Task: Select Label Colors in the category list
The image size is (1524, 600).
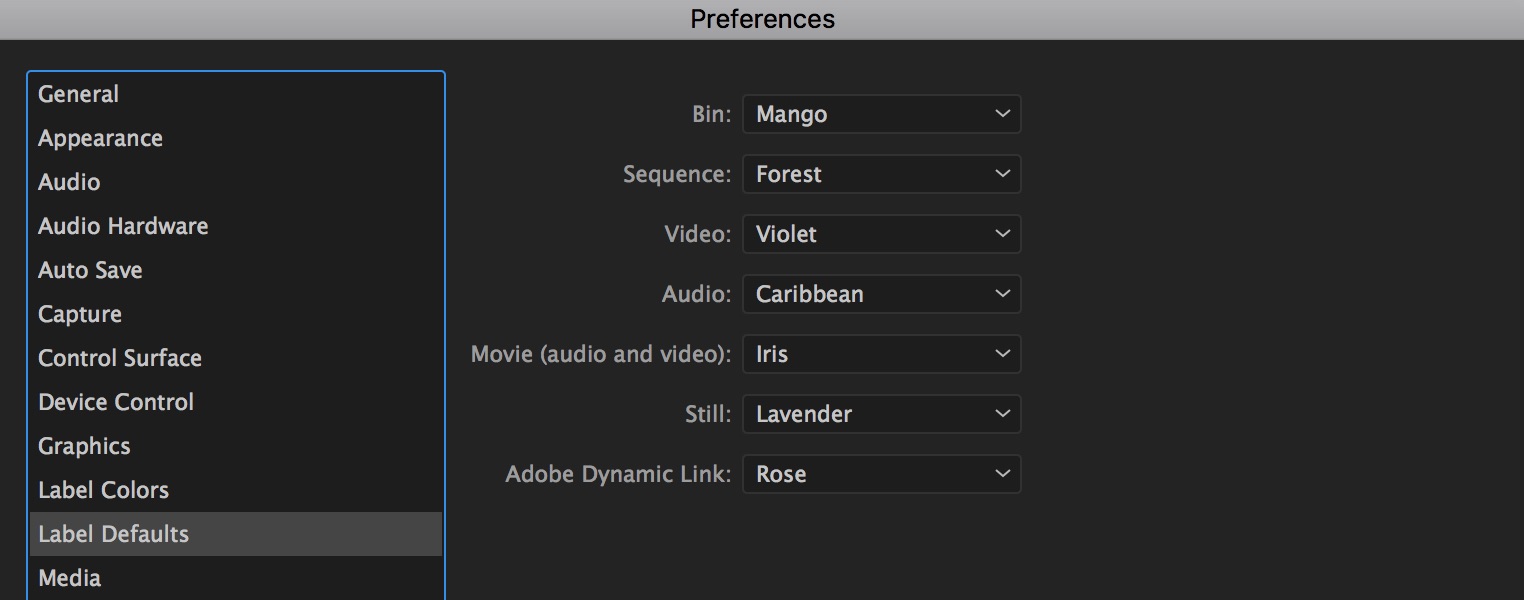Action: (236, 490)
